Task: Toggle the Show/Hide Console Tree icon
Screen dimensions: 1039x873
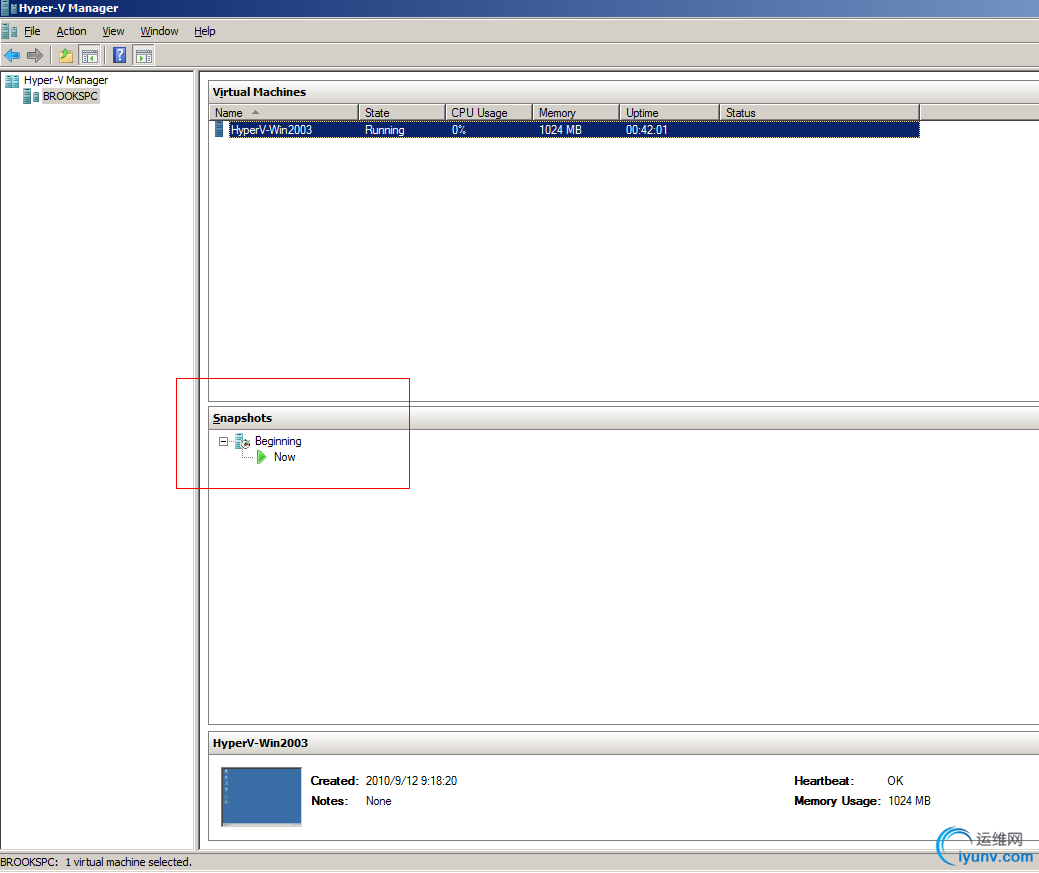Action: (x=89, y=56)
